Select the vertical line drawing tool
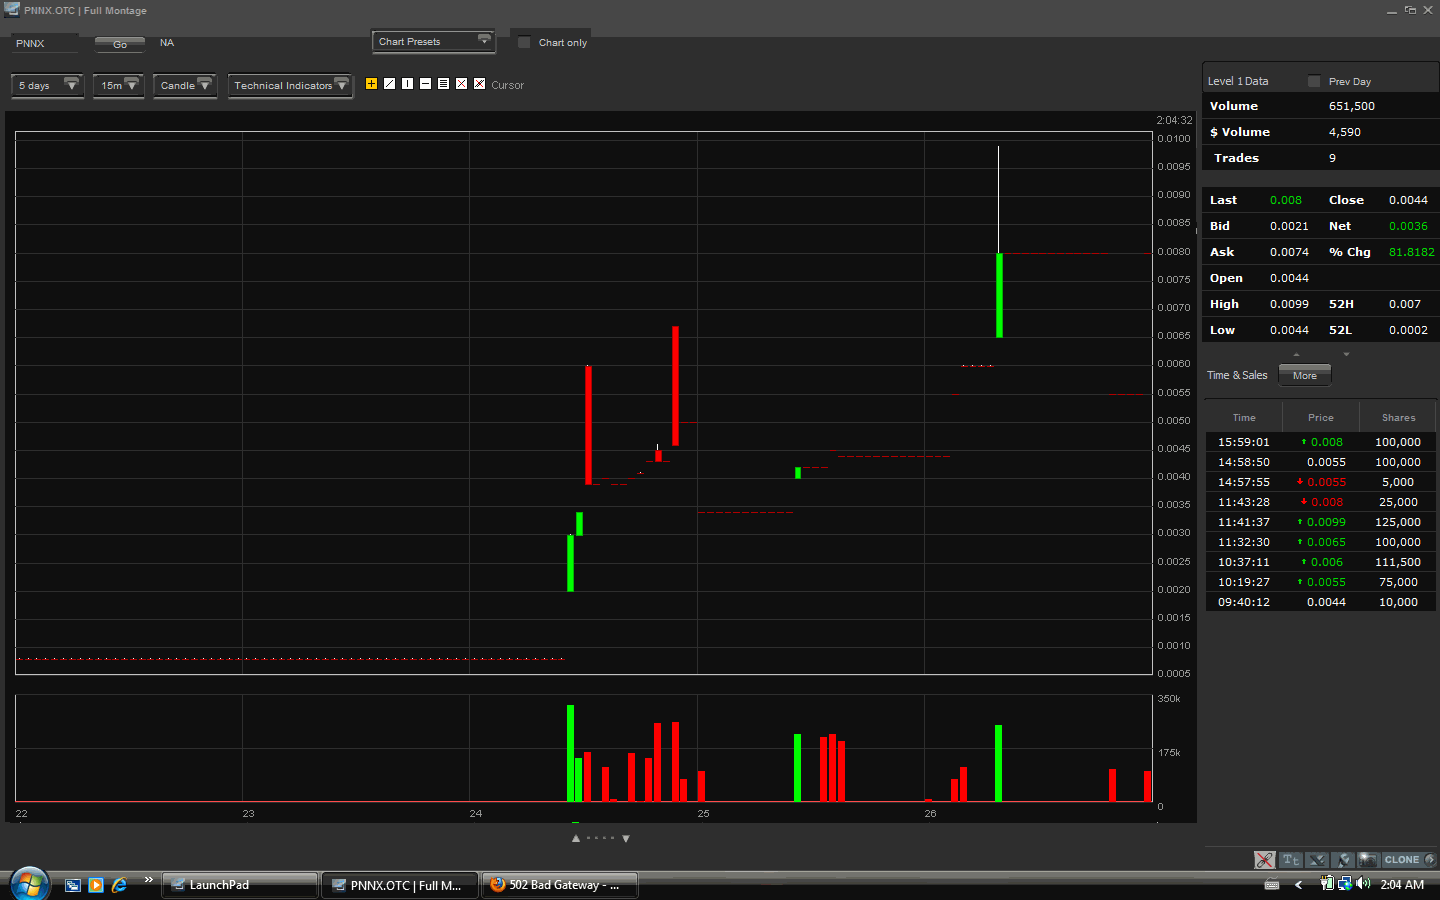The width and height of the screenshot is (1440, 900). pyautogui.click(x=408, y=84)
